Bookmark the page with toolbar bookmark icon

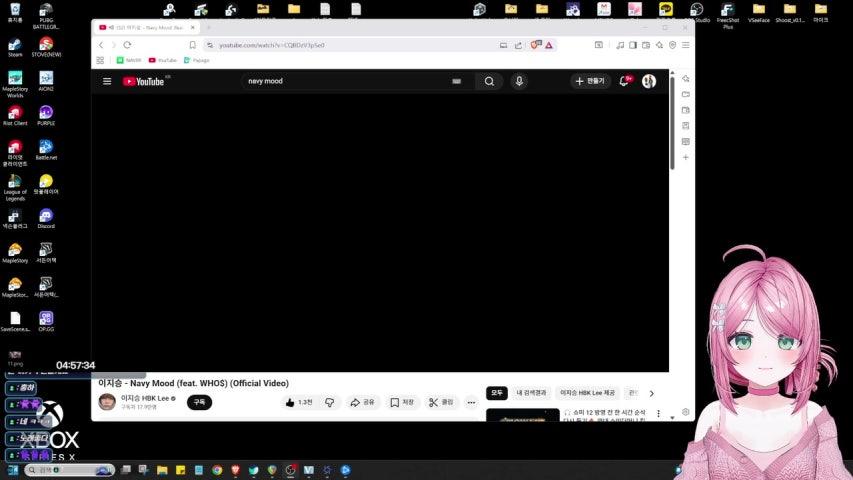[193, 45]
